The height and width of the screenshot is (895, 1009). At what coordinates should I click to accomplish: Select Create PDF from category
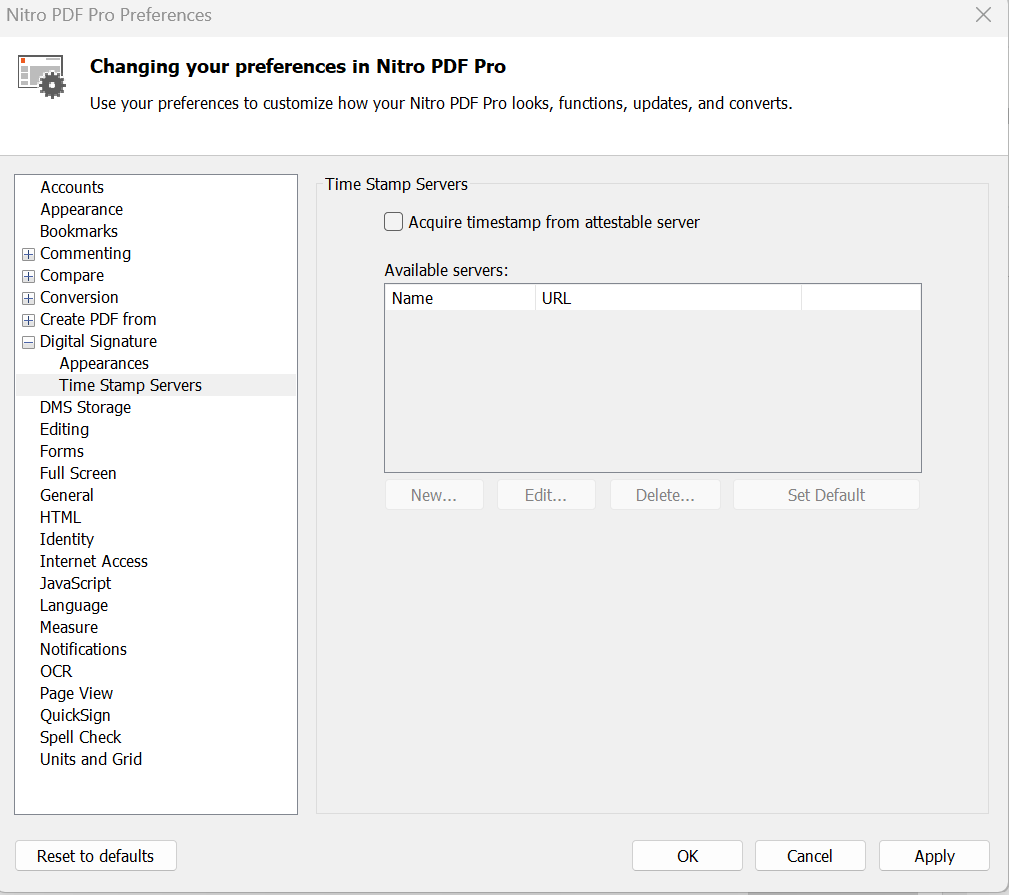[98, 319]
